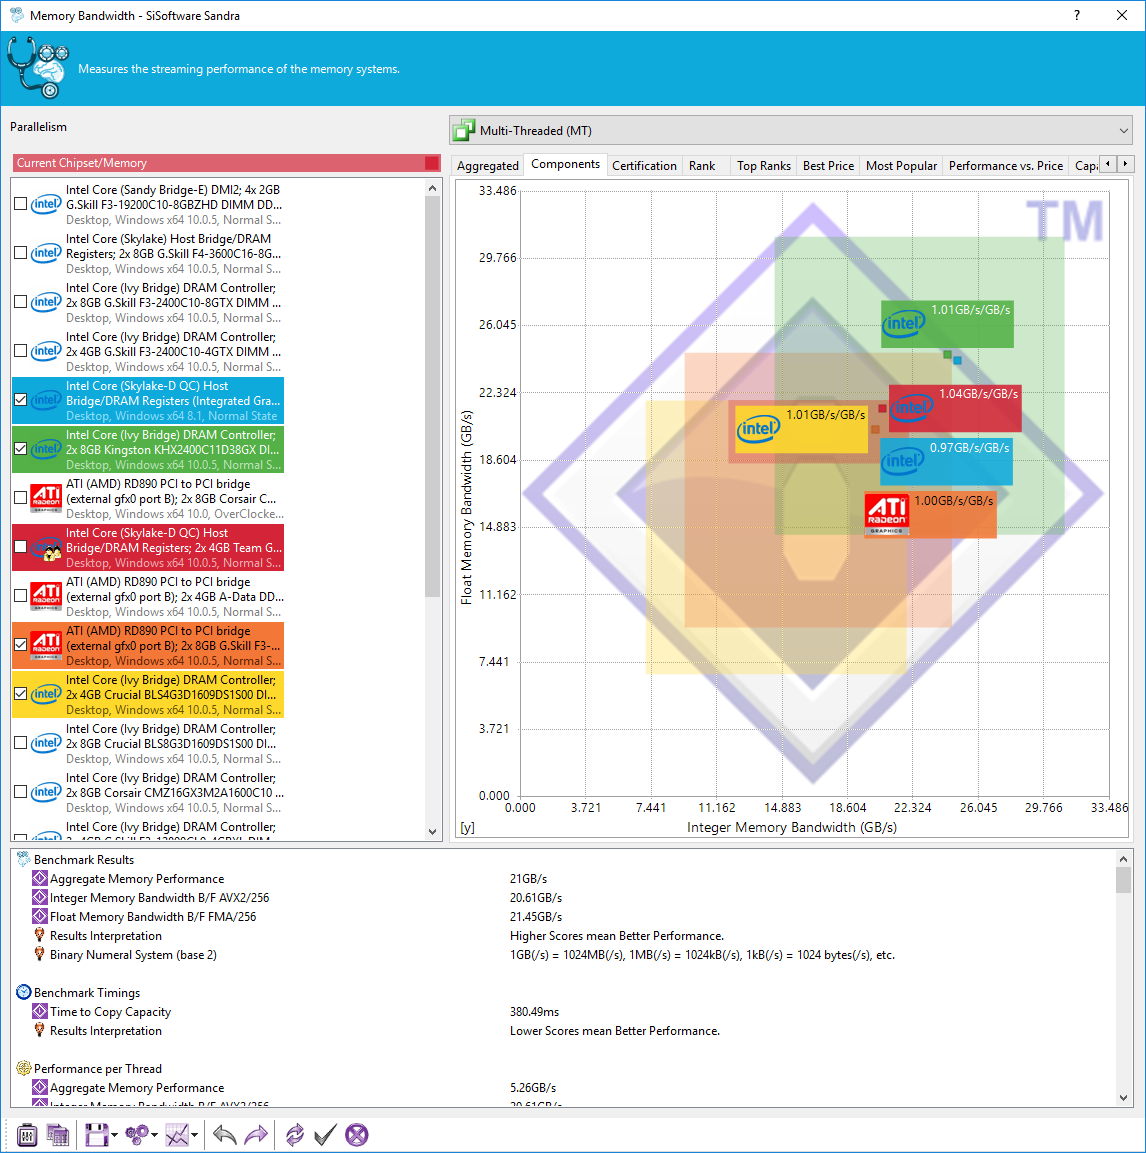Screen dimensions: 1146x1153
Task: Uncheck the orange ATI RD890 G.Skill checkbox
Action: tap(21, 645)
